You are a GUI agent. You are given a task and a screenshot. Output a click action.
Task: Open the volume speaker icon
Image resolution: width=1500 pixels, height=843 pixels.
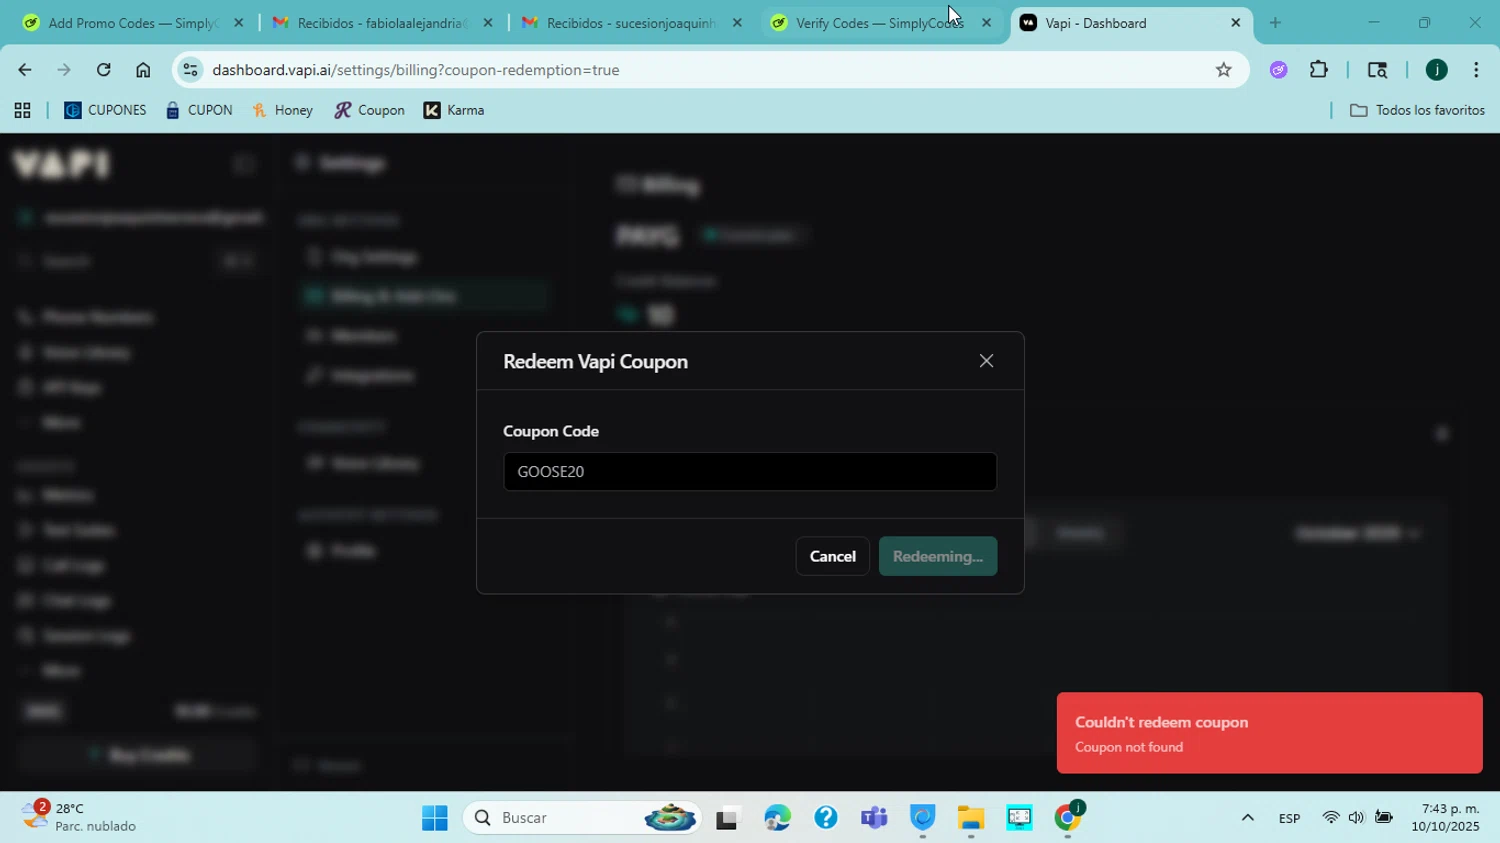[1357, 818]
